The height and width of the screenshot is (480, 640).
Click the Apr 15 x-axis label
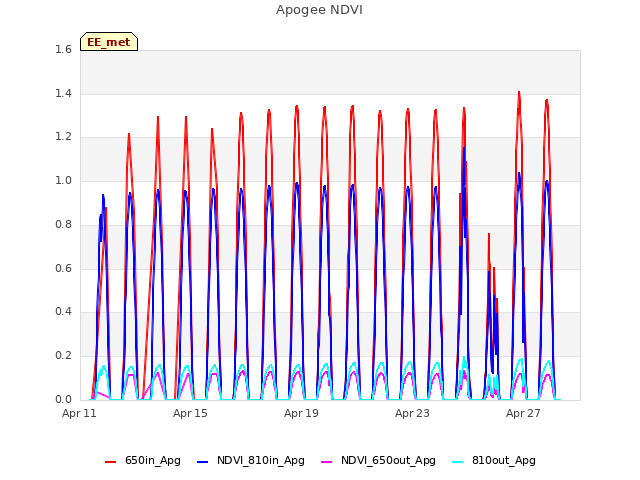(190, 413)
